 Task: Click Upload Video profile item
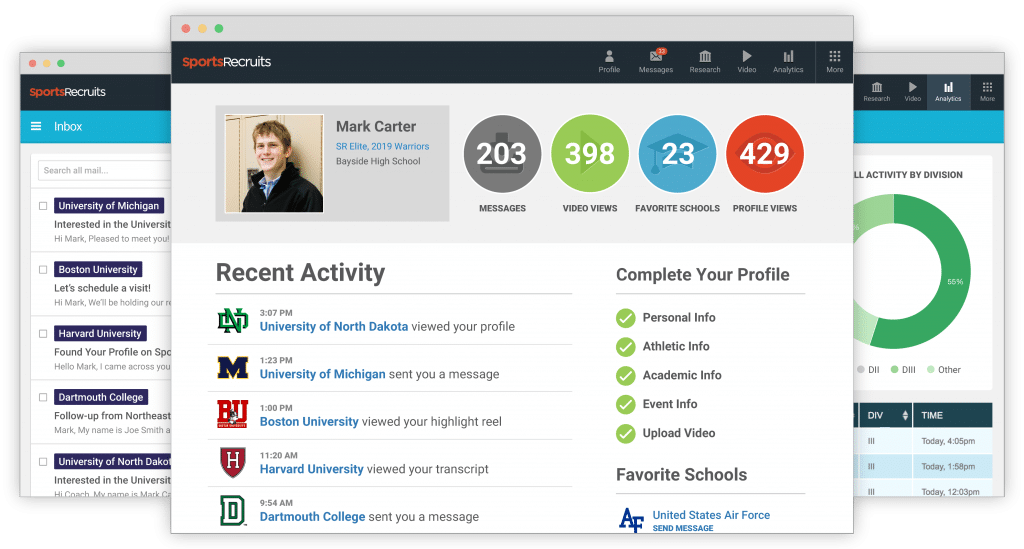tap(679, 433)
